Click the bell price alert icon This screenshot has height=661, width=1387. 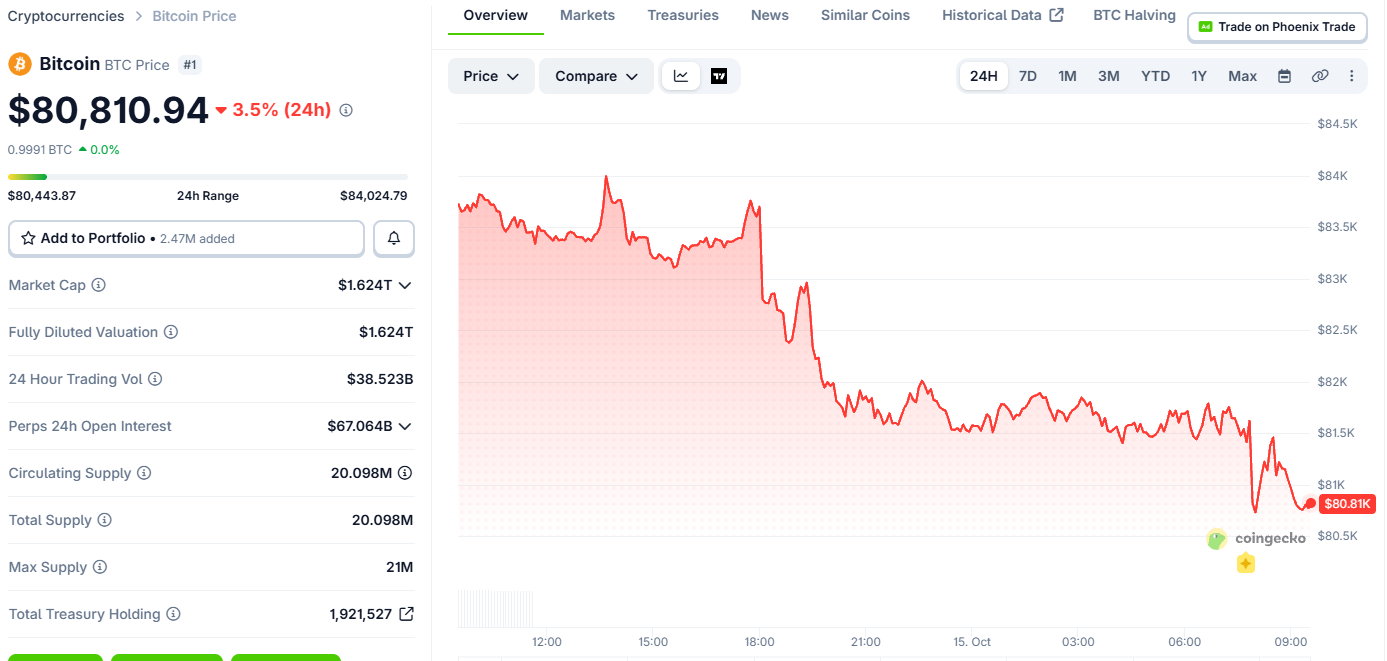pos(394,238)
